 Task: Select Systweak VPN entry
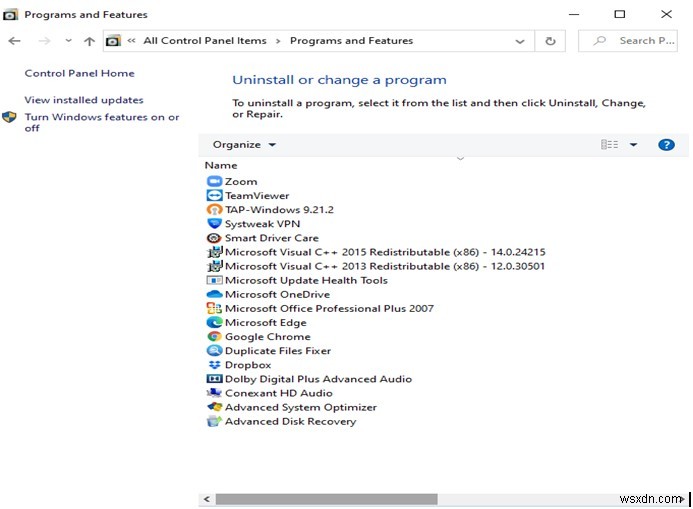(x=263, y=224)
